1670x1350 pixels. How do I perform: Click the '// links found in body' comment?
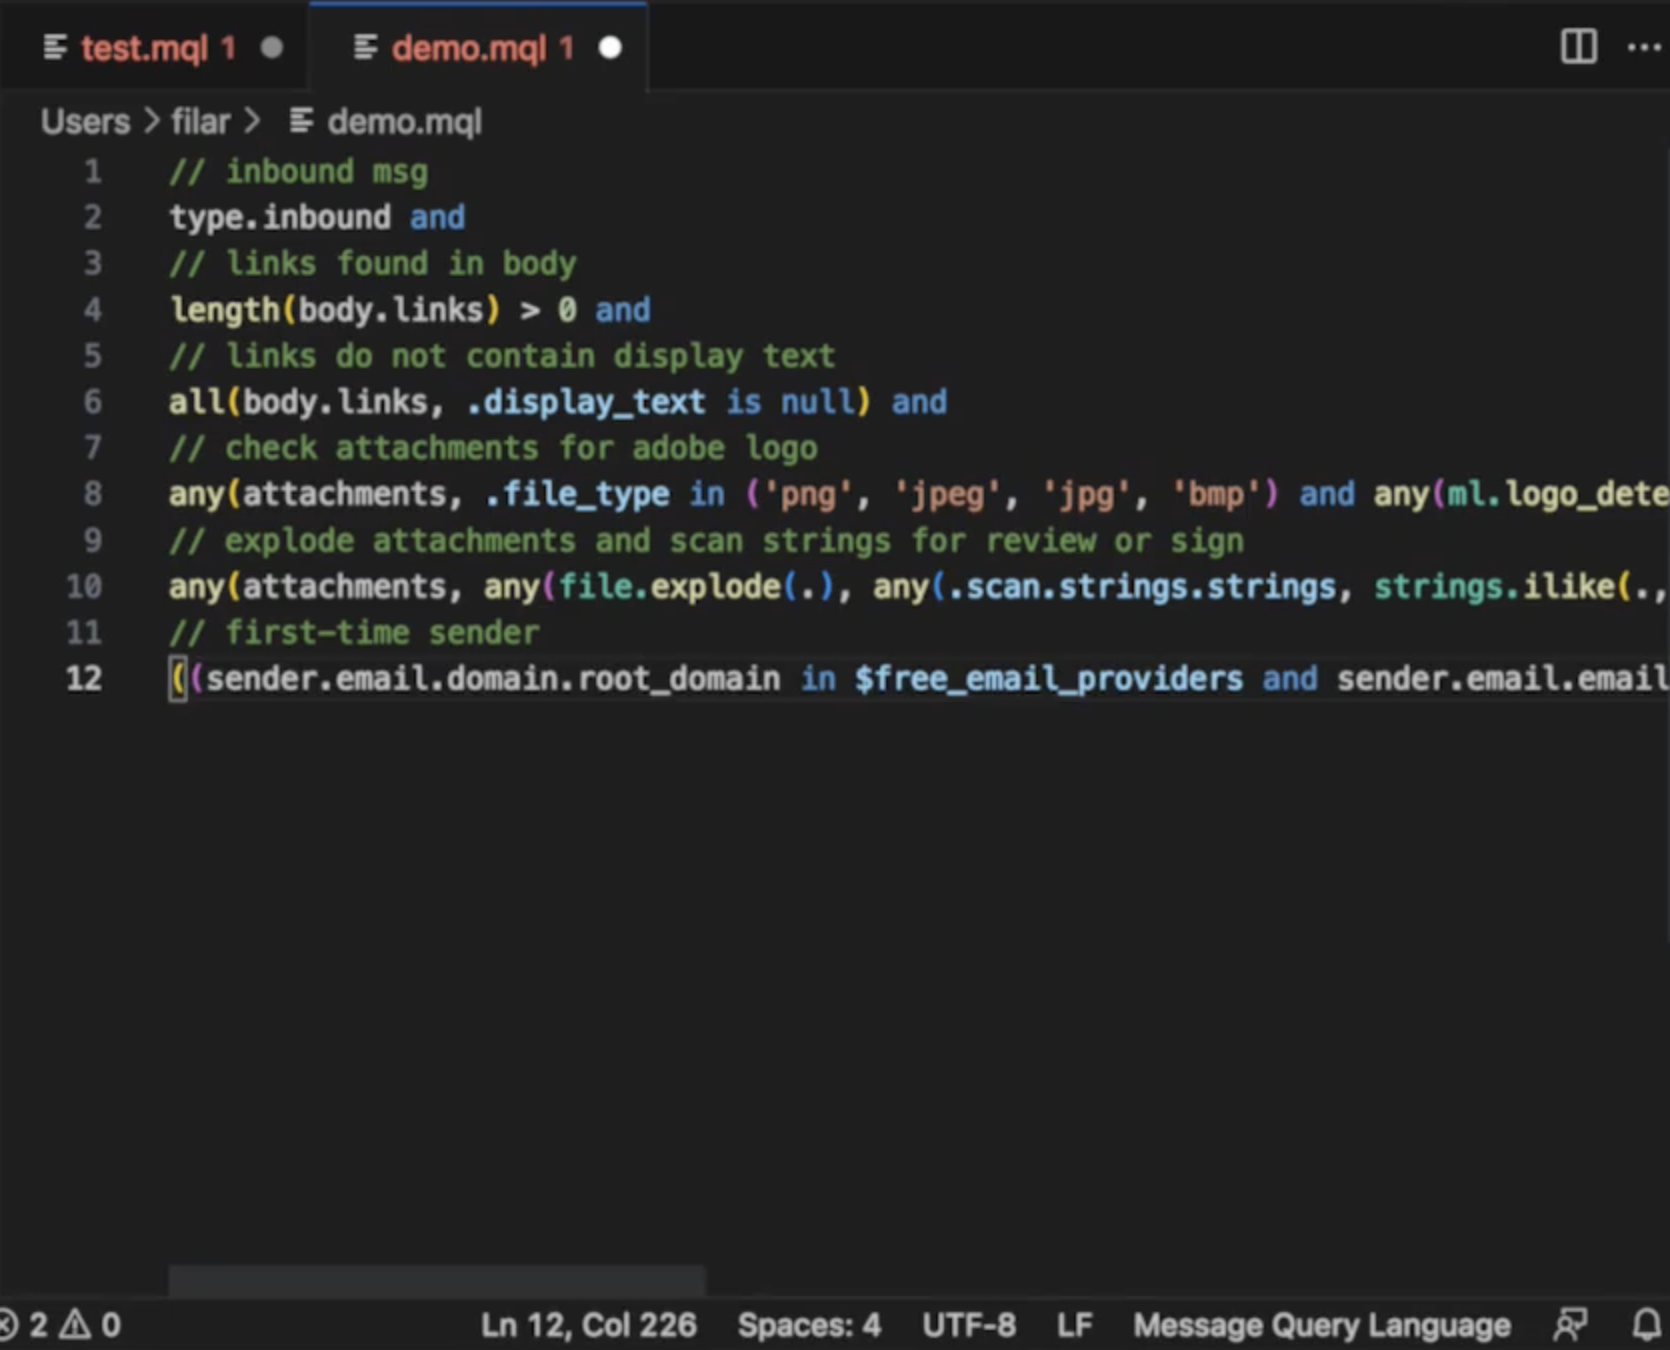click(x=372, y=264)
